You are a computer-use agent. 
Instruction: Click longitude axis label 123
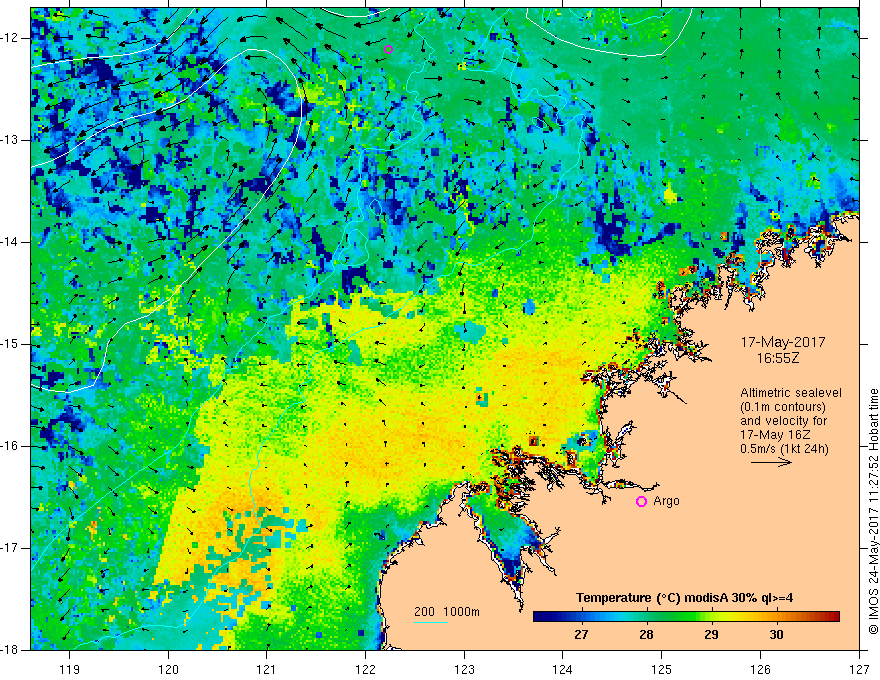pyautogui.click(x=464, y=669)
